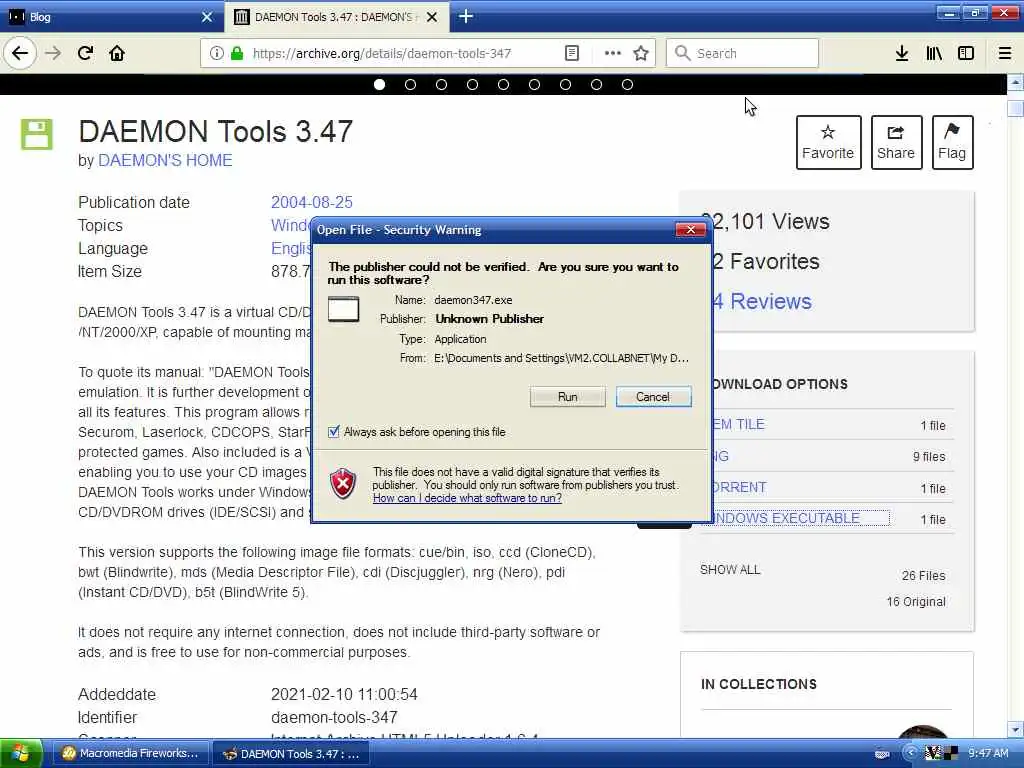
Task: Select the first carousel dot
Action: point(379,84)
